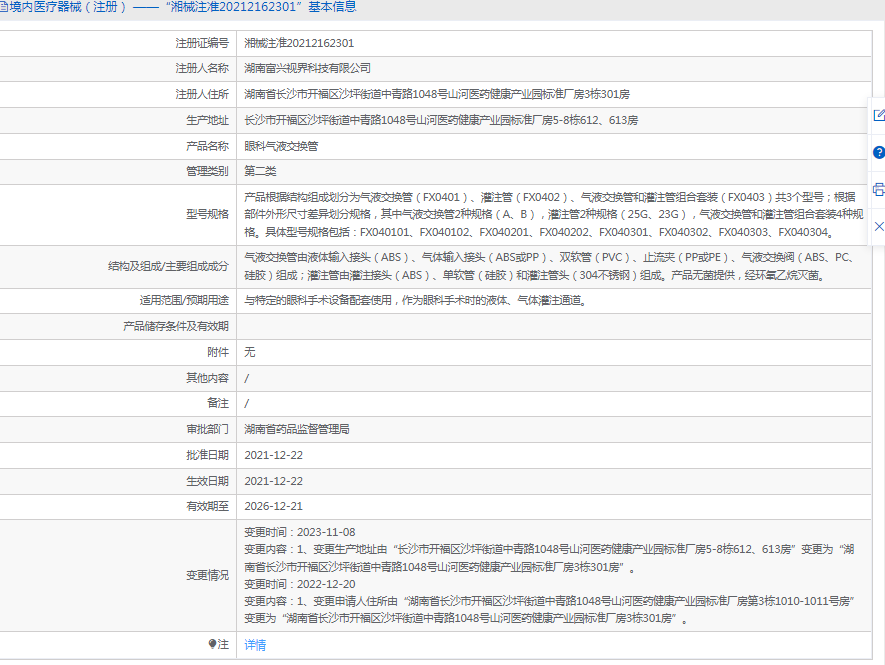
Task: Click the printer icon in the side toolbar
Action: click(x=879, y=189)
